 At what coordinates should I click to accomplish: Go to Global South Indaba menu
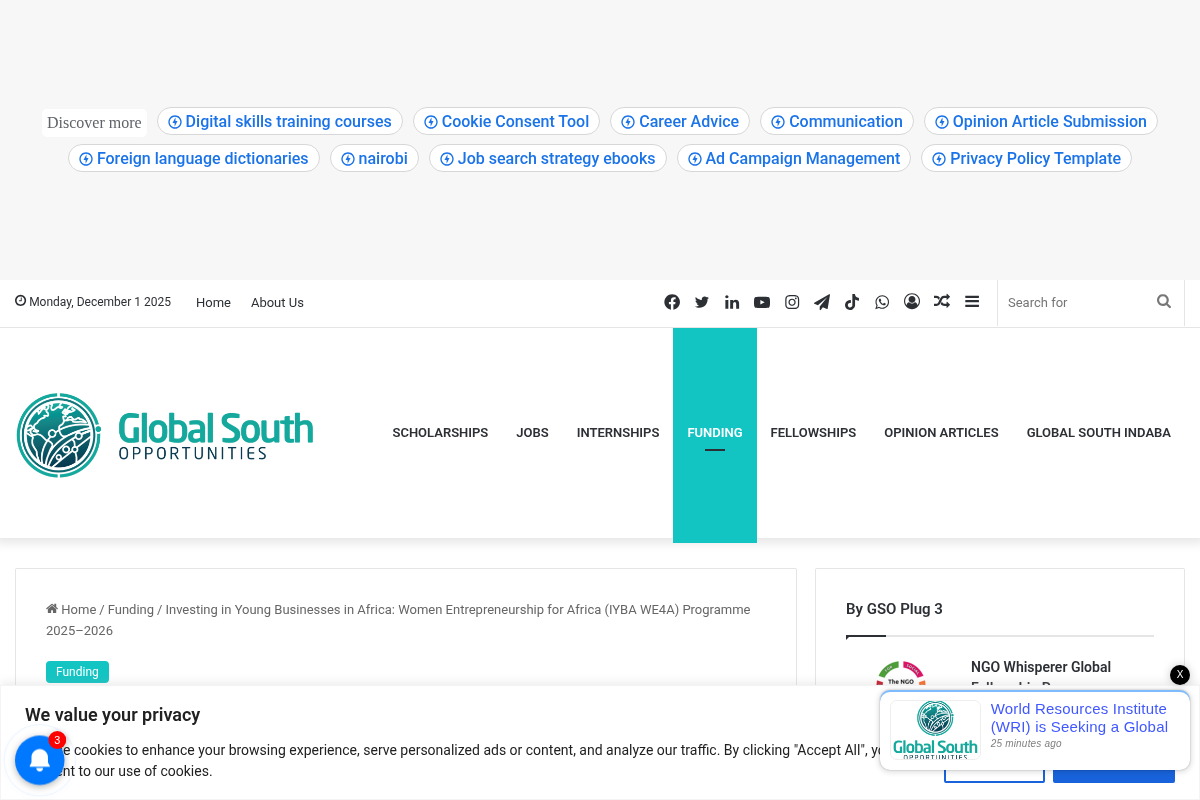[1098, 433]
